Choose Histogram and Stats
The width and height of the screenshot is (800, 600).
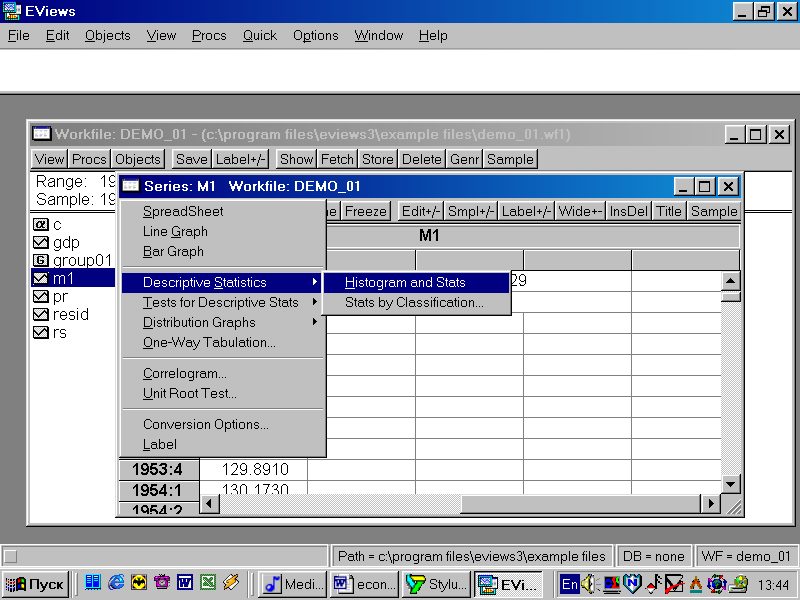pyautogui.click(x=416, y=283)
